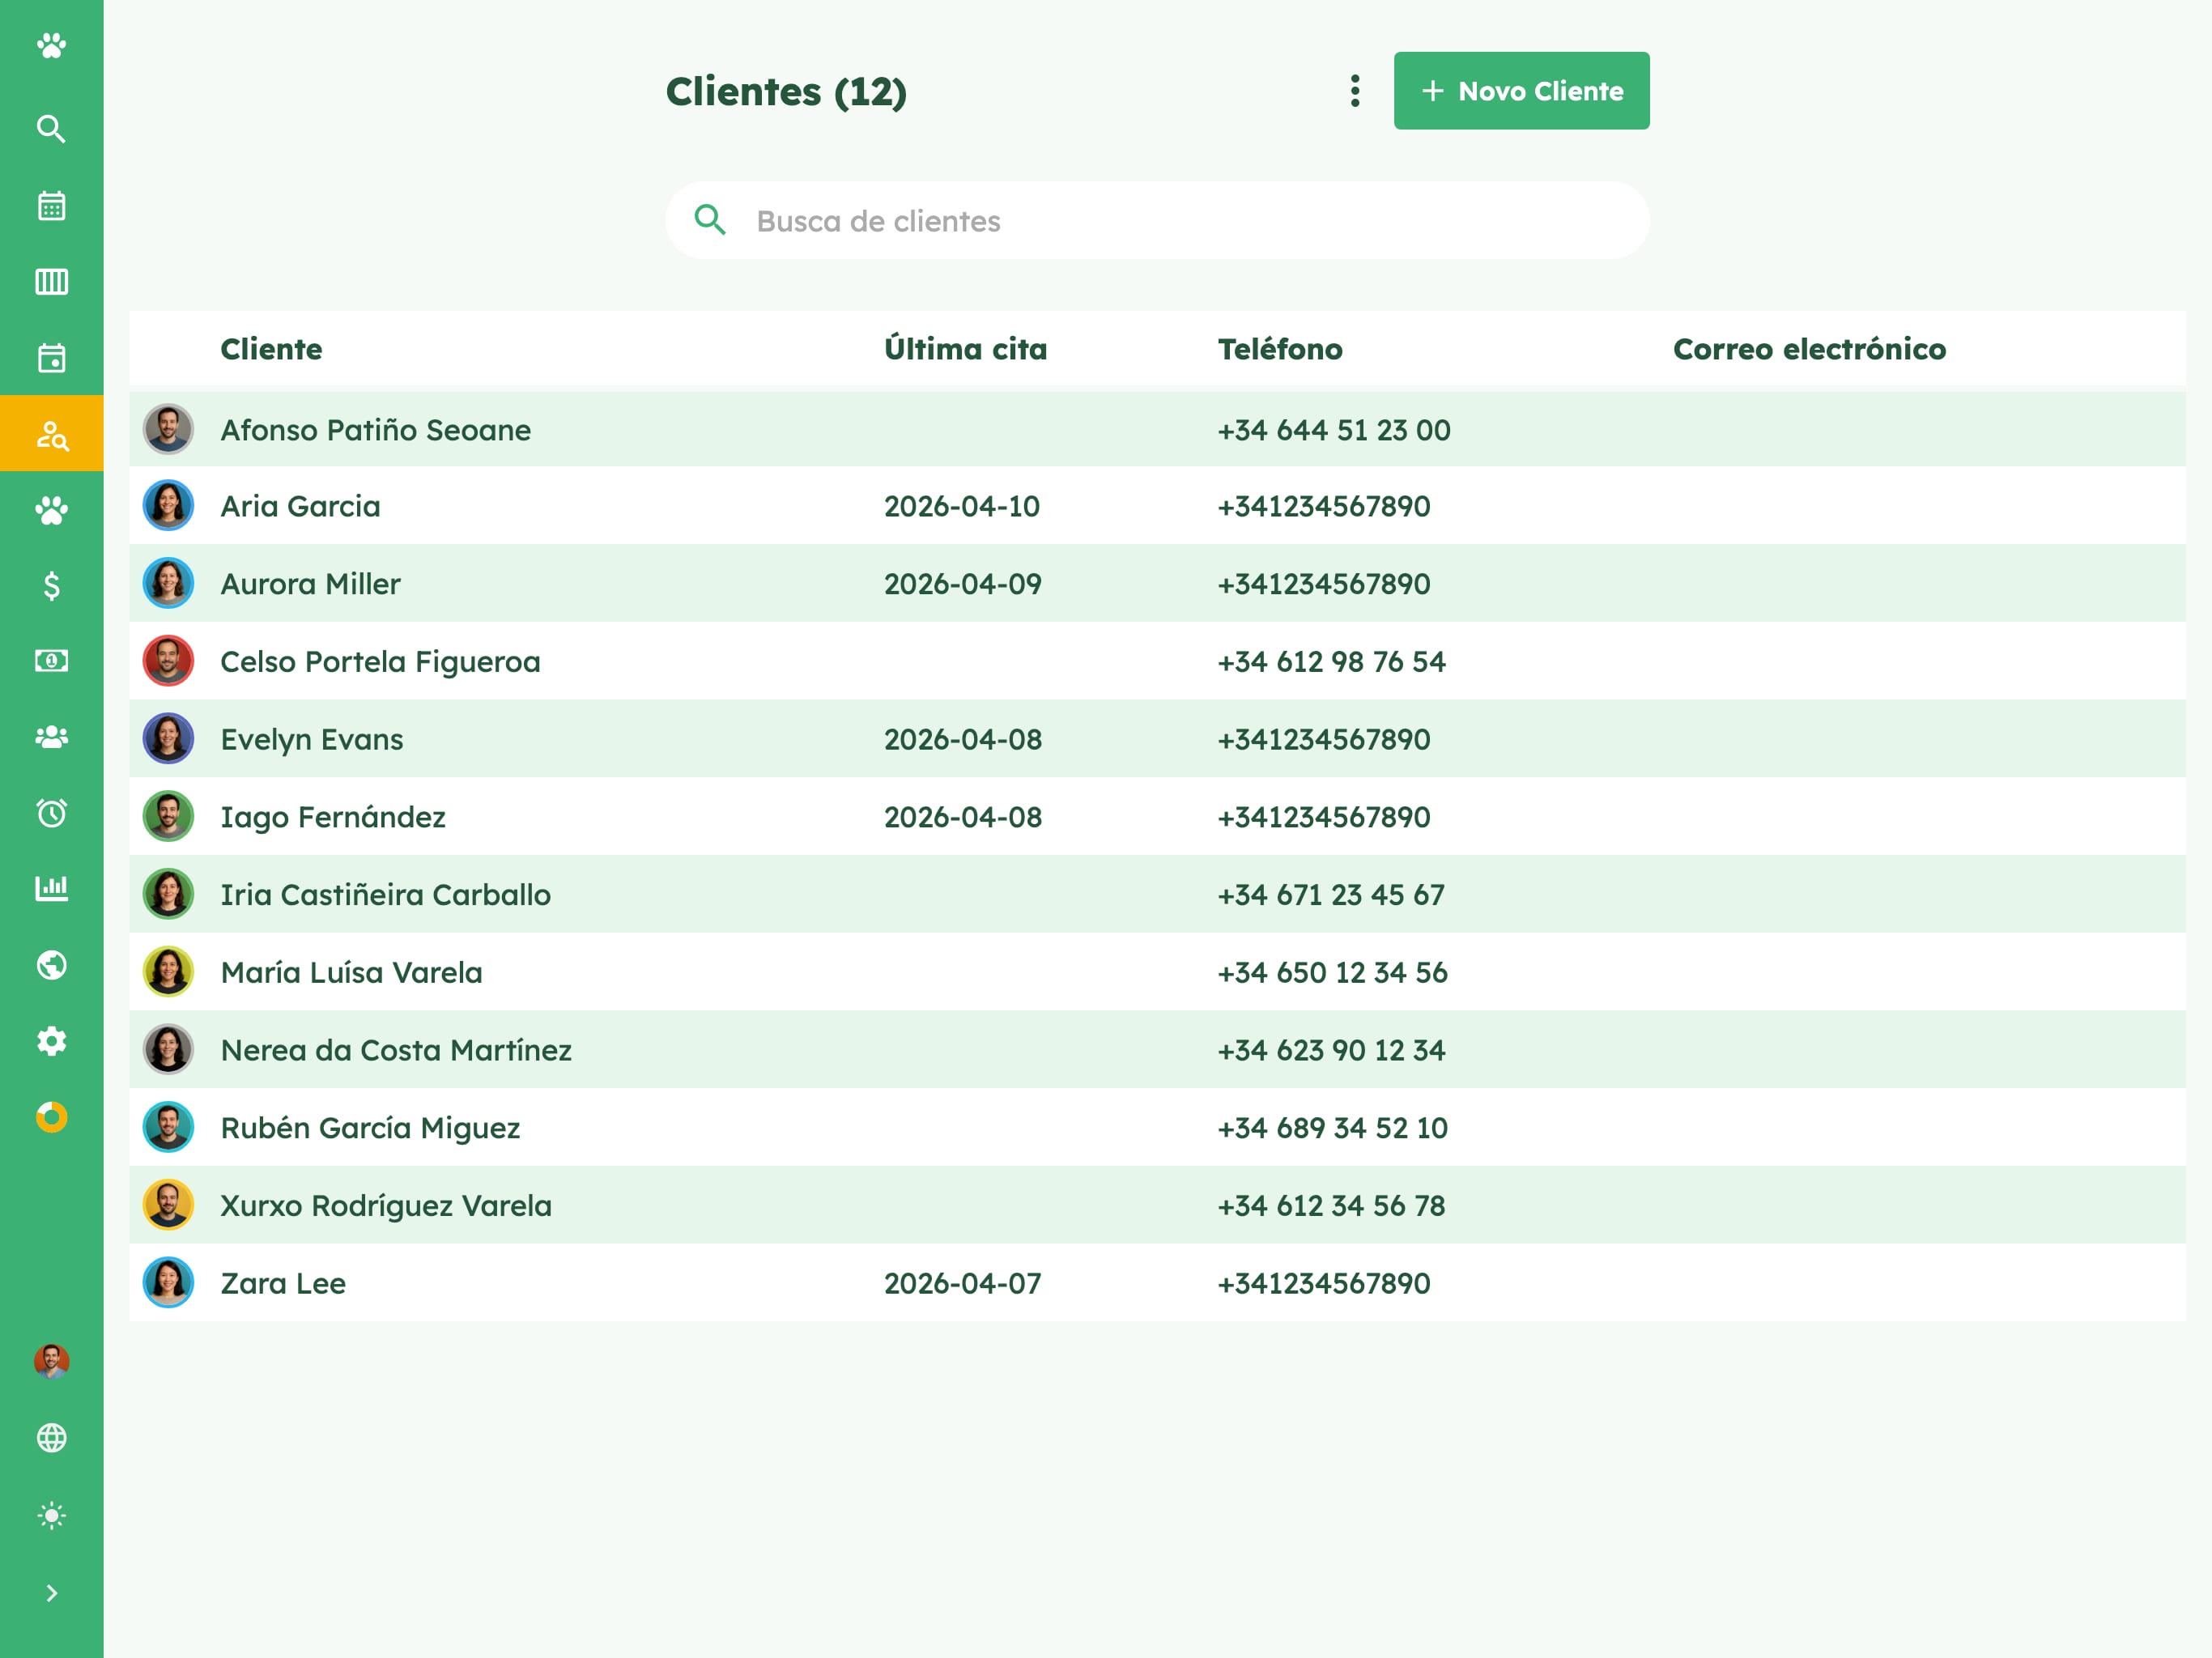Screen dimensions: 2212x1658
Task: Click phone +34 689 34 52 10
Action: (1333, 1128)
